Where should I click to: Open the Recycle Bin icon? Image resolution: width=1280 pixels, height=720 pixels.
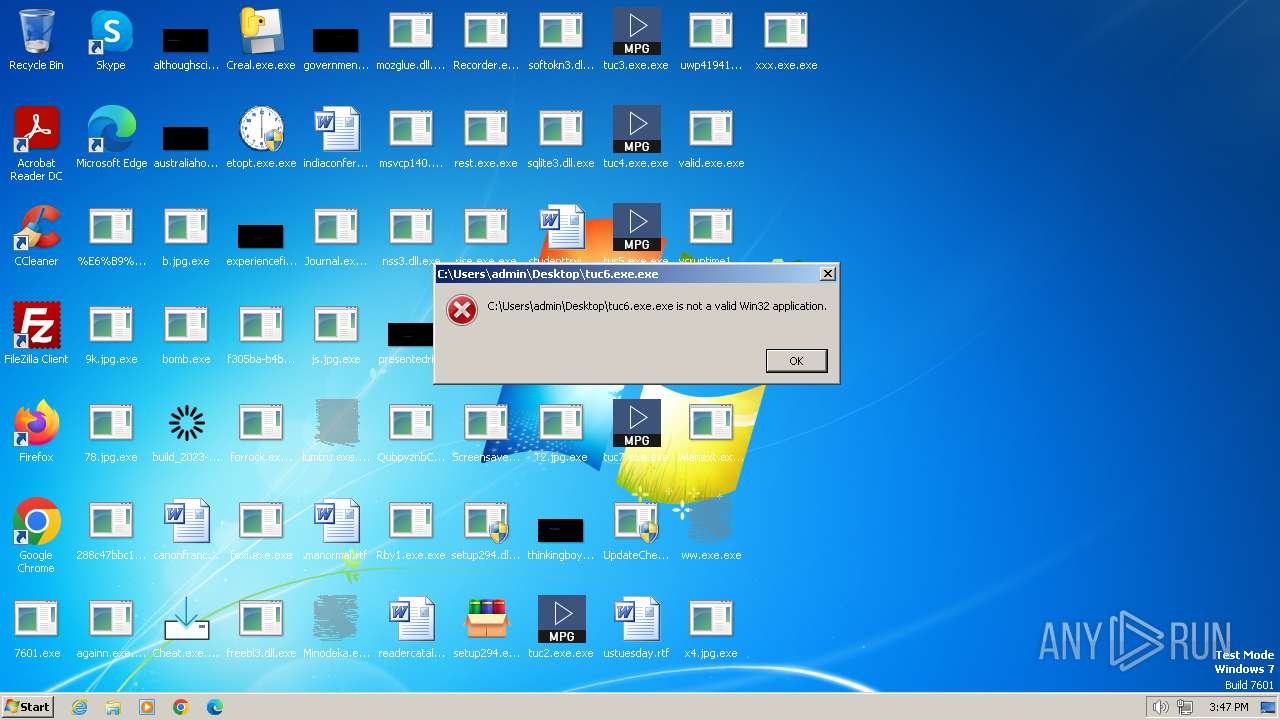tap(36, 31)
